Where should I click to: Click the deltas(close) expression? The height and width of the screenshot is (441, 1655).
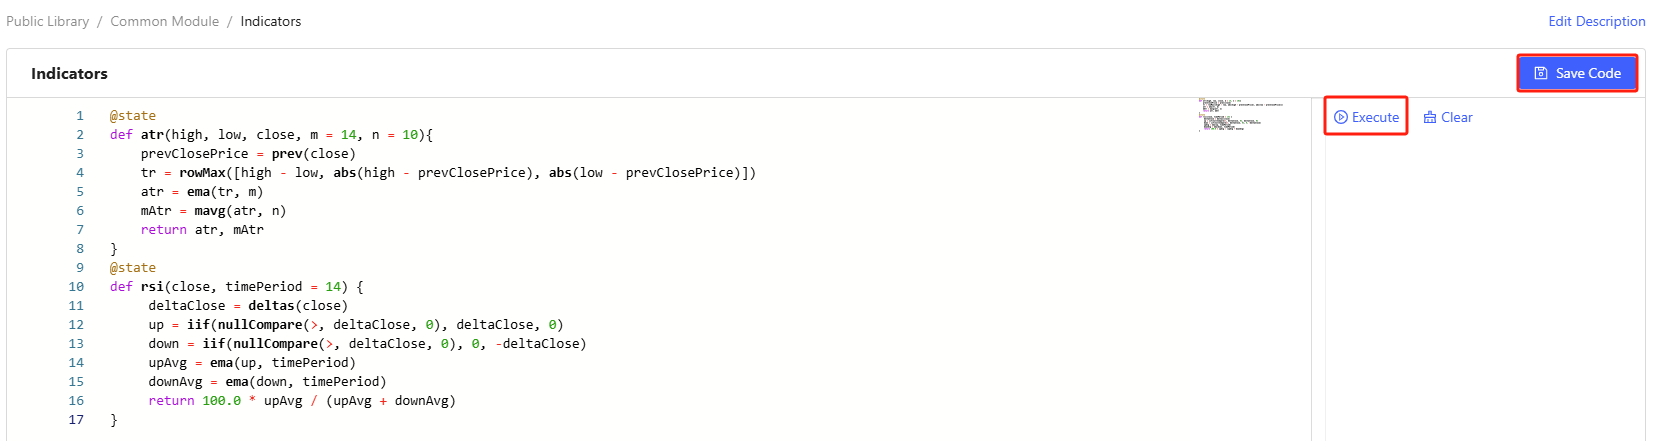coord(297,306)
